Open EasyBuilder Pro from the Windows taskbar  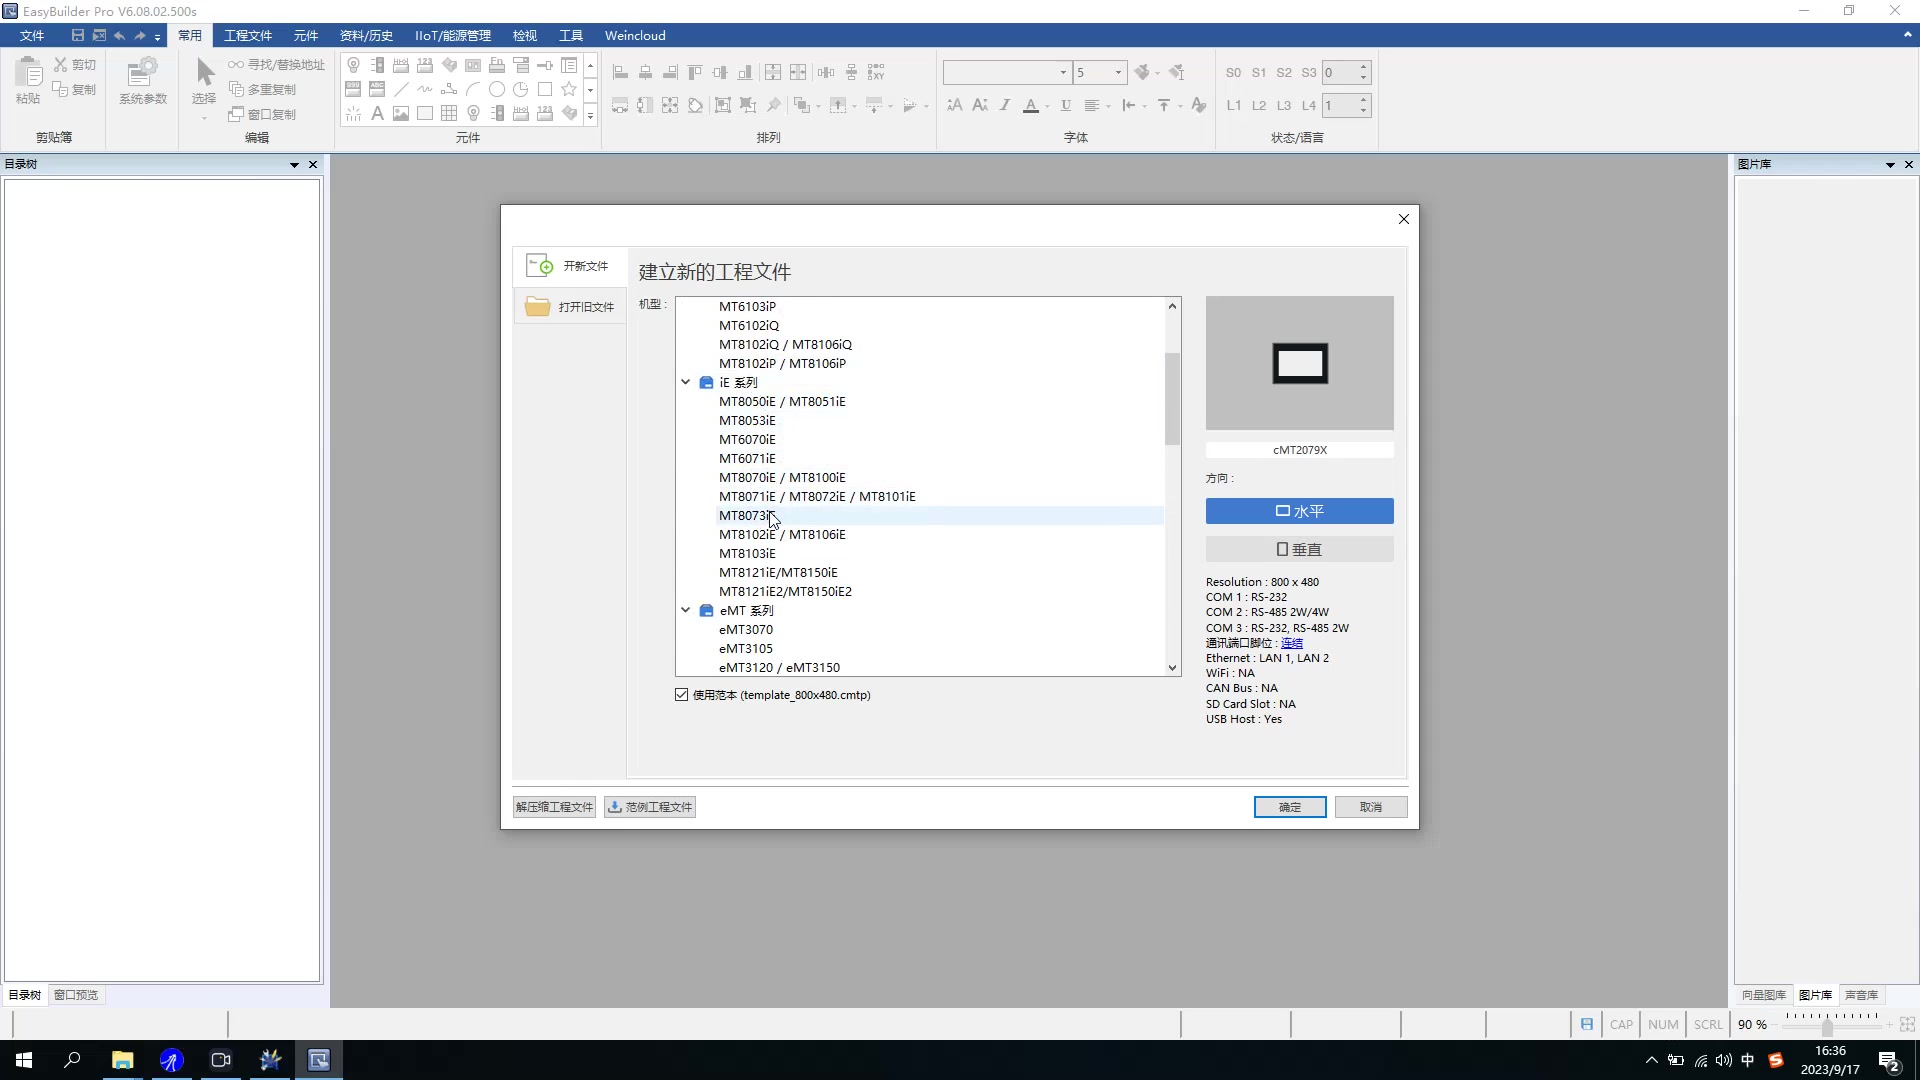[319, 1060]
